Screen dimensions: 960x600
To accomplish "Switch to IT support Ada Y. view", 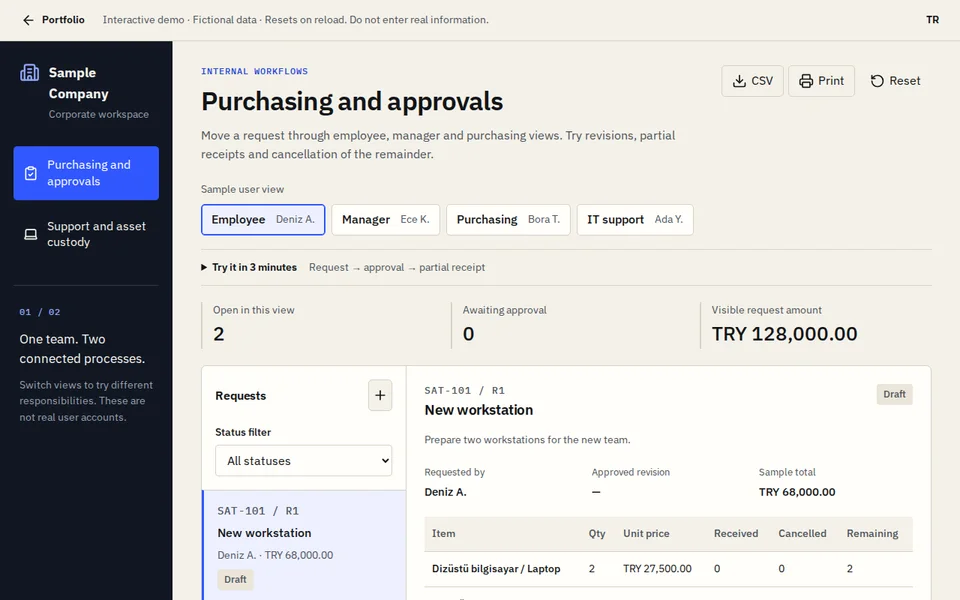I will tap(635, 220).
